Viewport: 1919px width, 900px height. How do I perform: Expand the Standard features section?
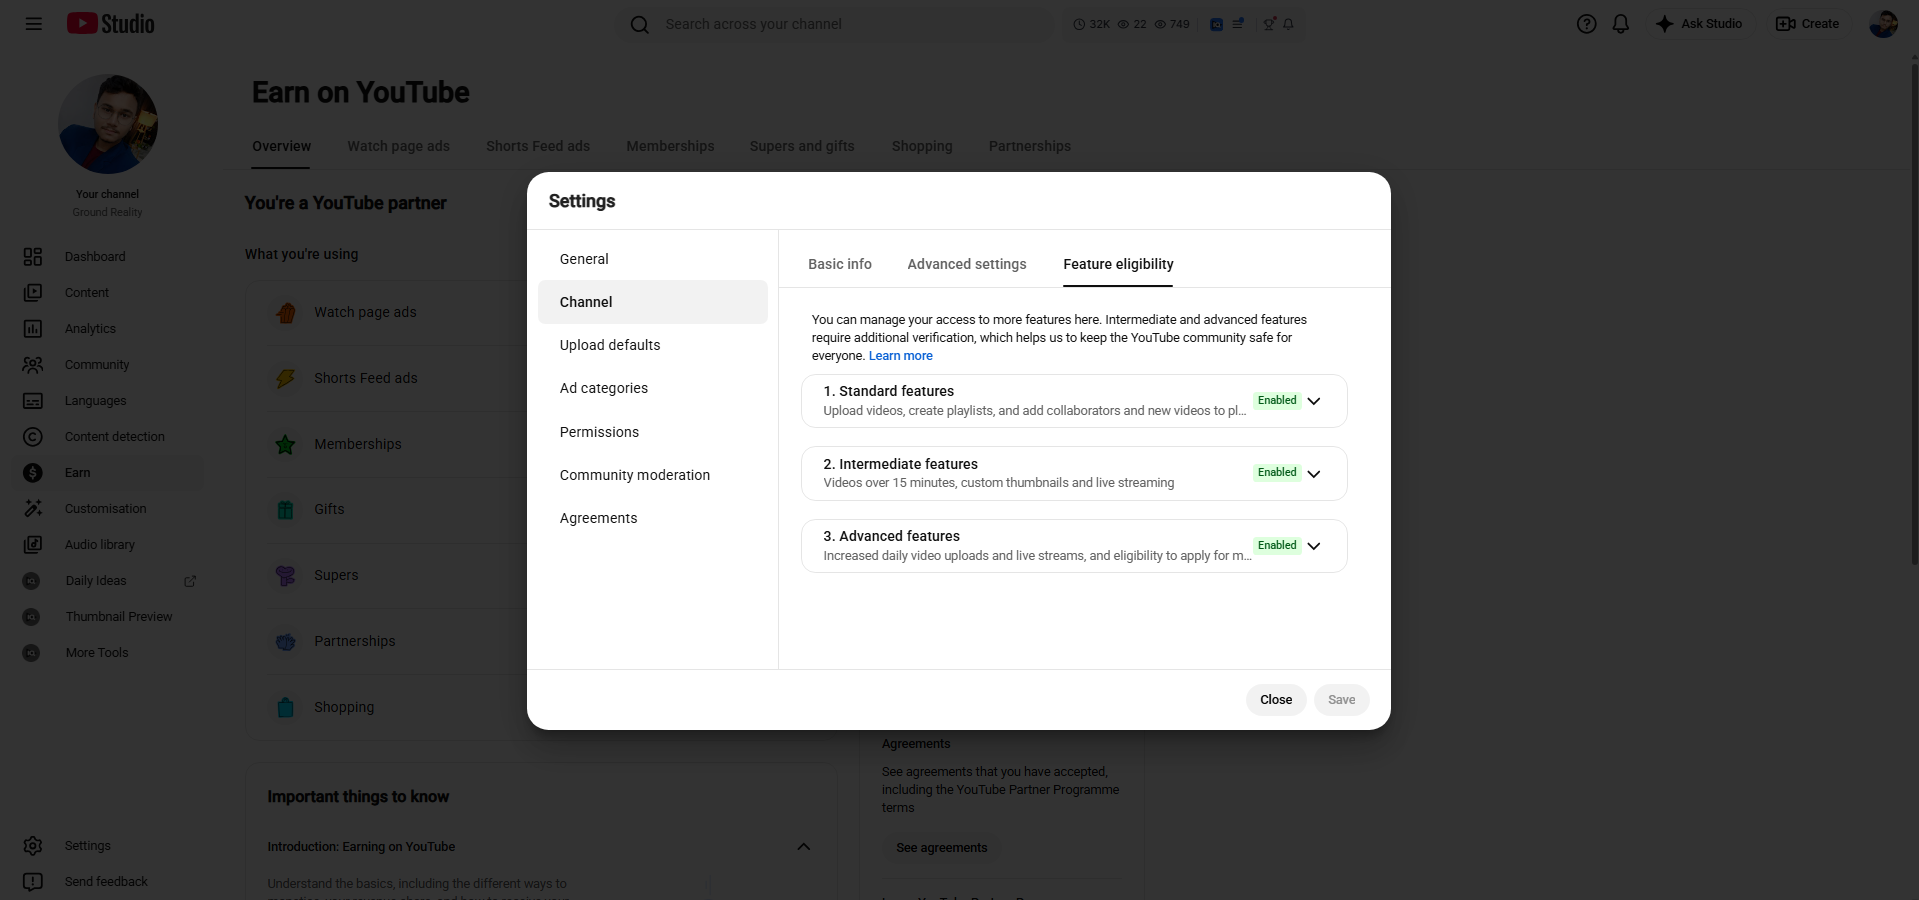point(1314,401)
